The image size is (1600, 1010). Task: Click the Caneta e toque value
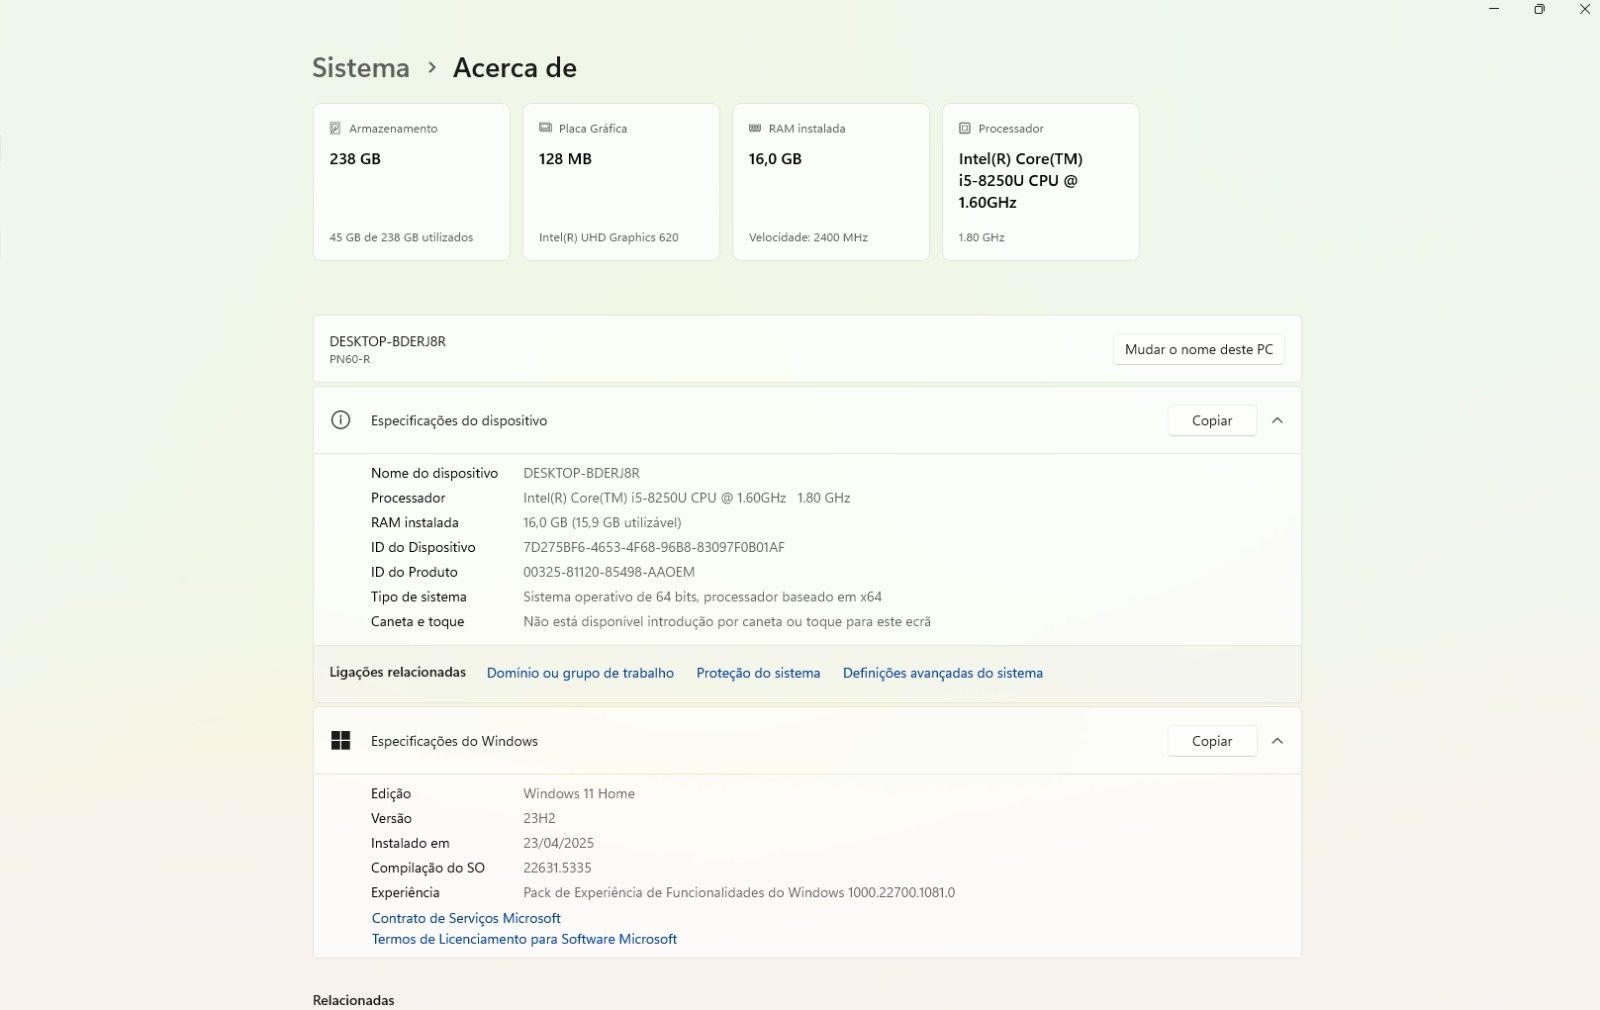click(x=727, y=621)
